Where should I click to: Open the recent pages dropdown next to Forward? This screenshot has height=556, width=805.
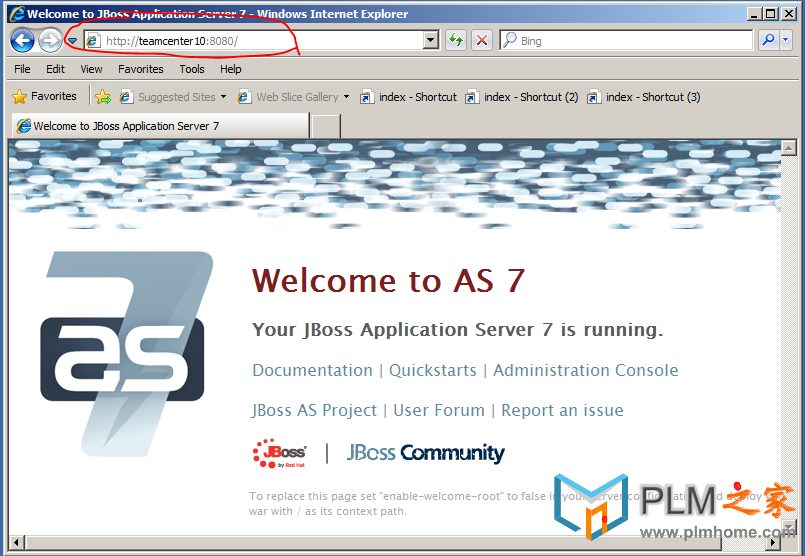click(72, 41)
